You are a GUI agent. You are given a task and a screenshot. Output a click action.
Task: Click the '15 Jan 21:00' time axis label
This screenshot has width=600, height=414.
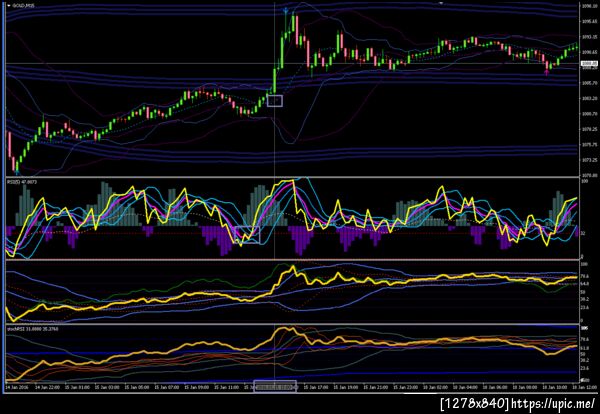point(376,387)
